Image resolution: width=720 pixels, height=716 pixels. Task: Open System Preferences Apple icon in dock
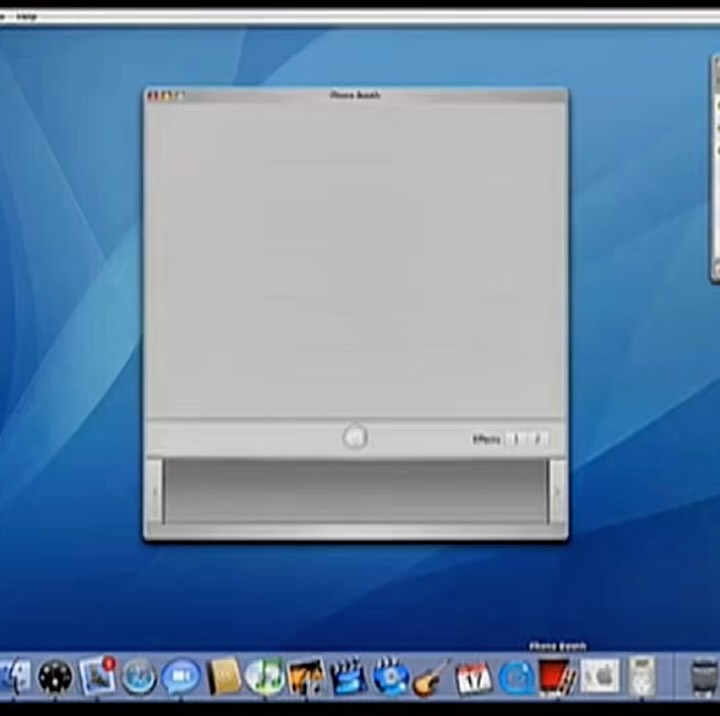click(x=600, y=678)
